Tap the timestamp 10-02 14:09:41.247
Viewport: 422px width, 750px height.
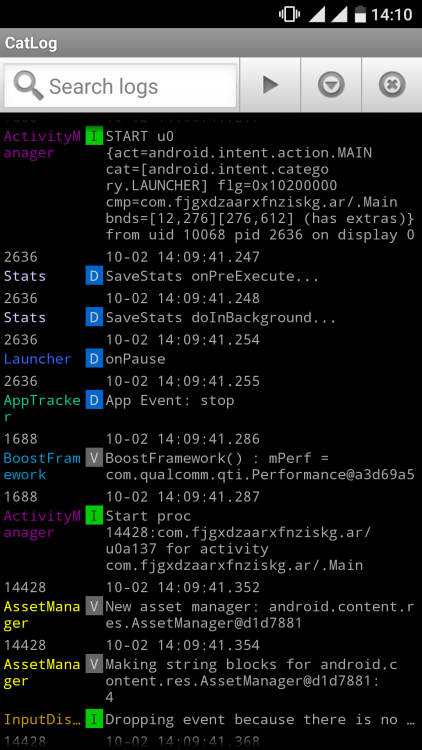click(x=182, y=257)
